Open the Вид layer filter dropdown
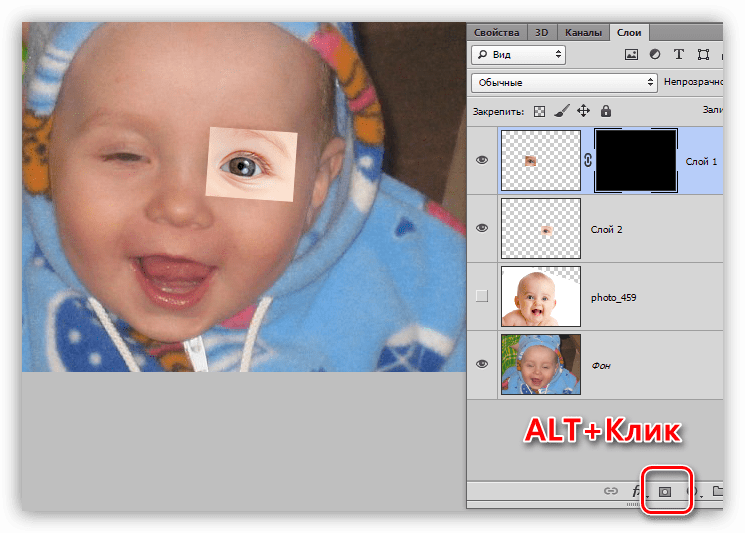 pos(518,55)
